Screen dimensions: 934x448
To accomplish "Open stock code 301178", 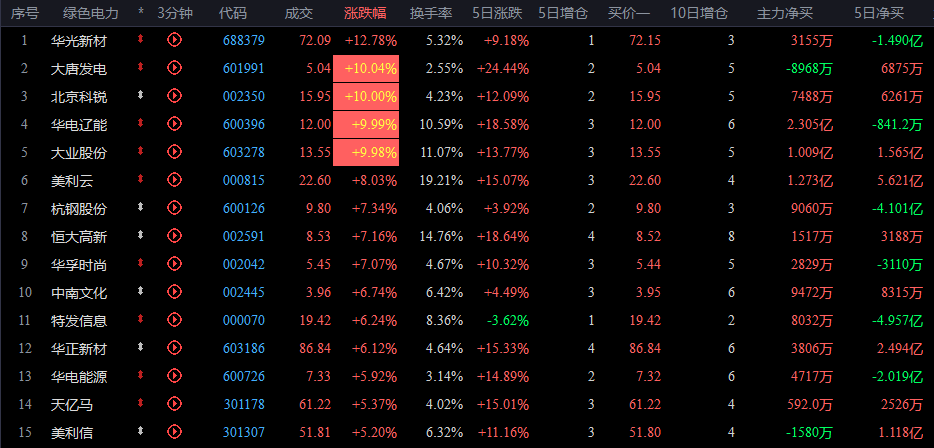I will tap(244, 405).
